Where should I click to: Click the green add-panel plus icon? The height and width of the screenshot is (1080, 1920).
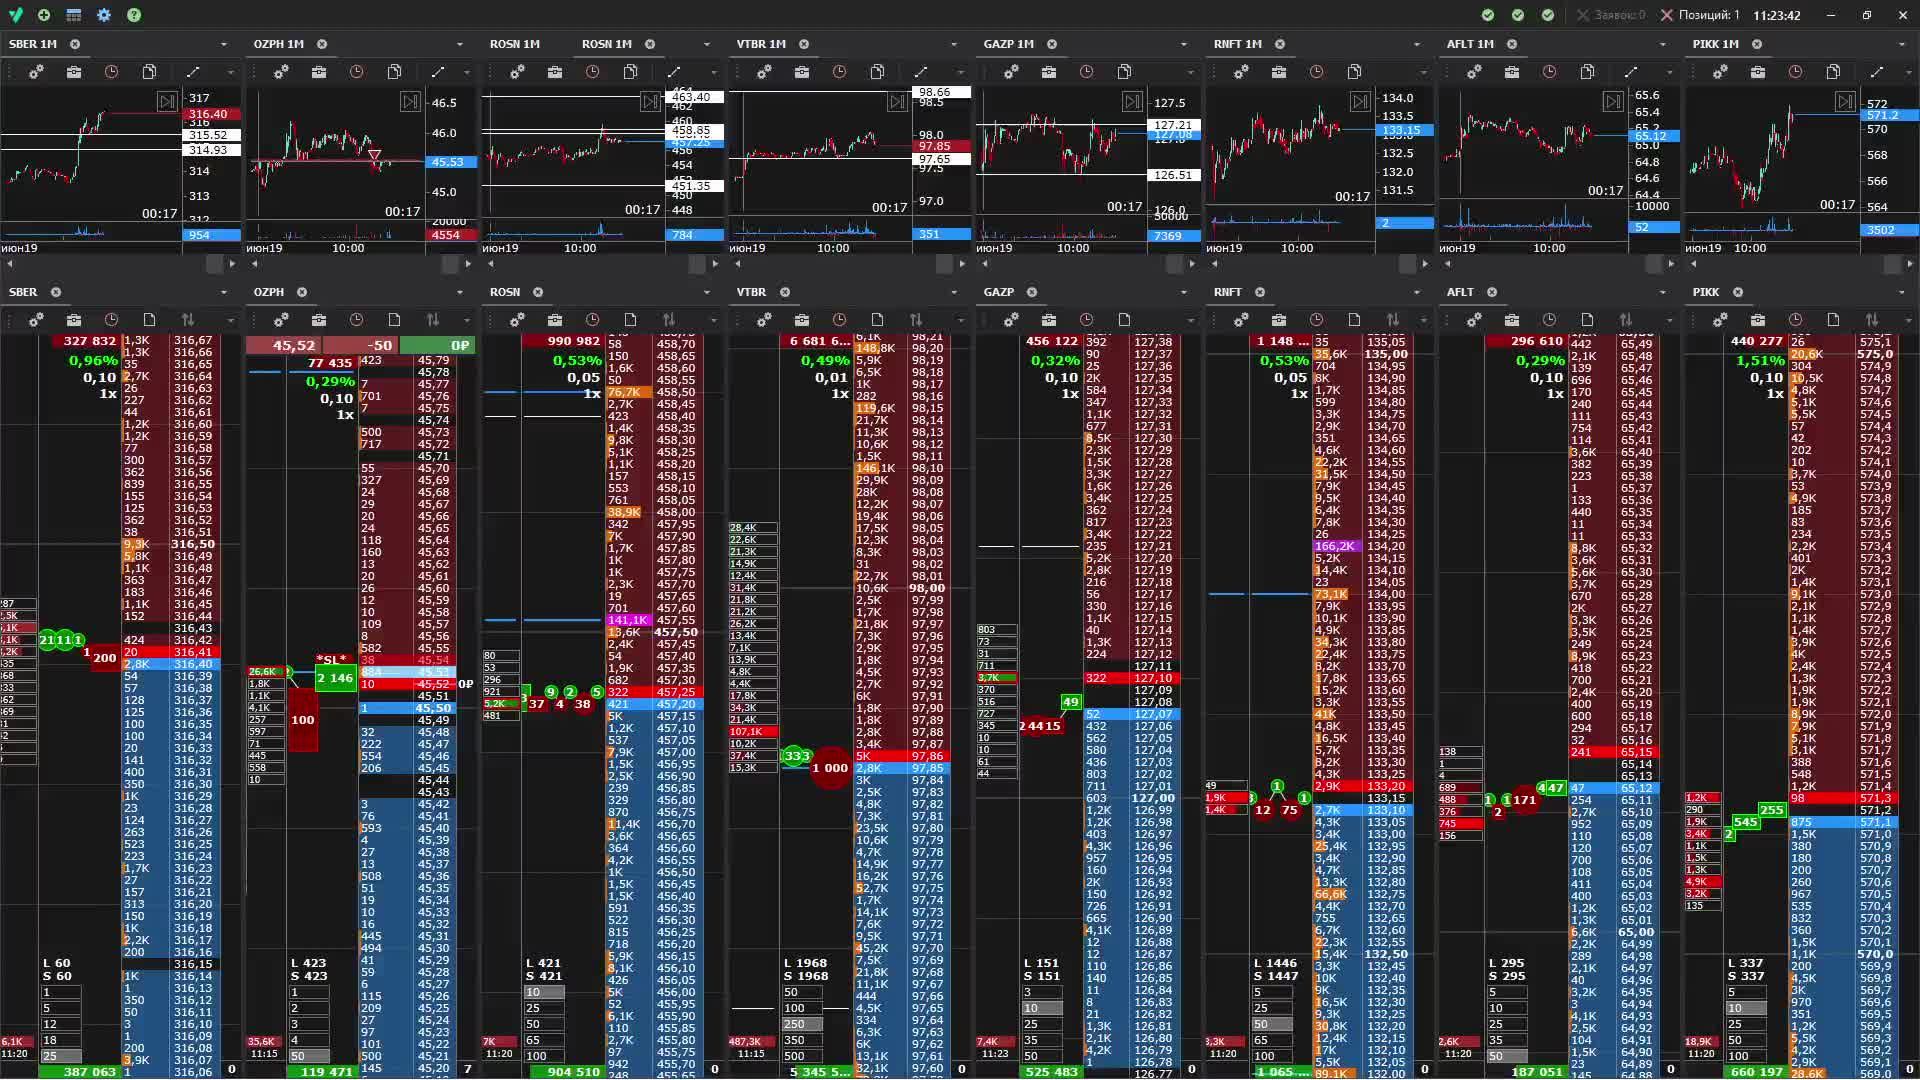pyautogui.click(x=44, y=15)
